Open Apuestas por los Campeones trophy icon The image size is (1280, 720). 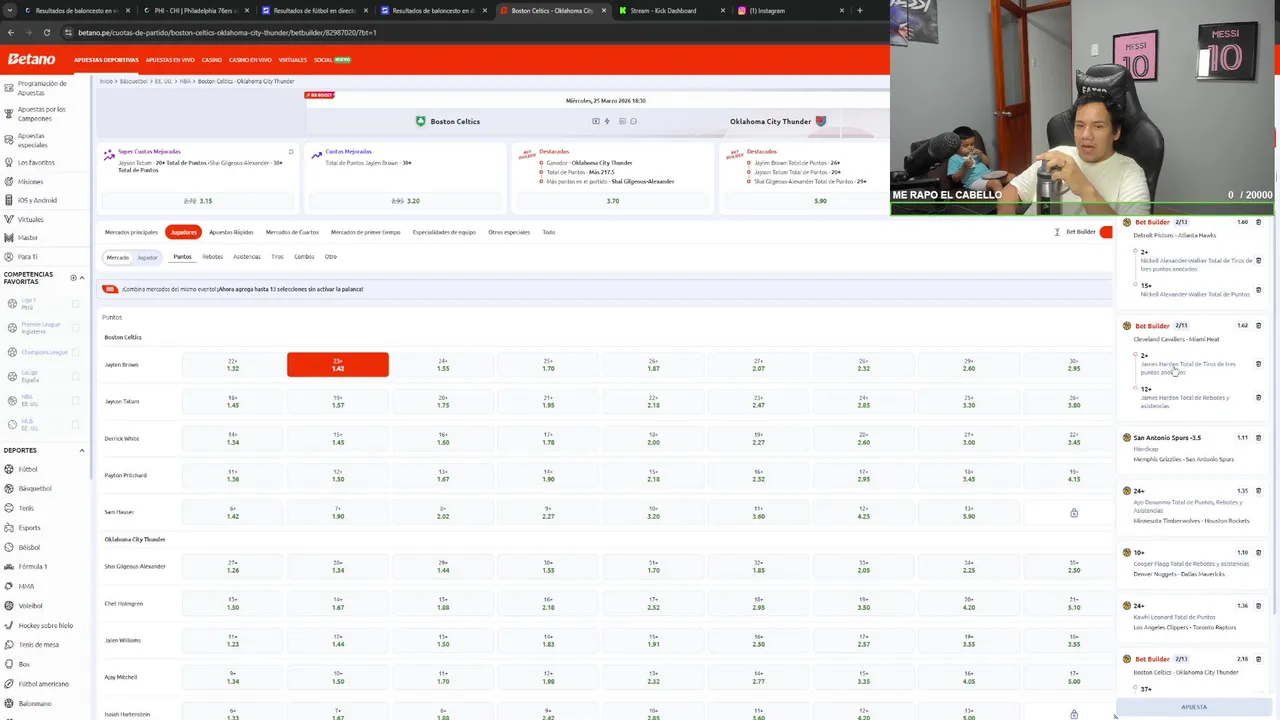coord(9,113)
